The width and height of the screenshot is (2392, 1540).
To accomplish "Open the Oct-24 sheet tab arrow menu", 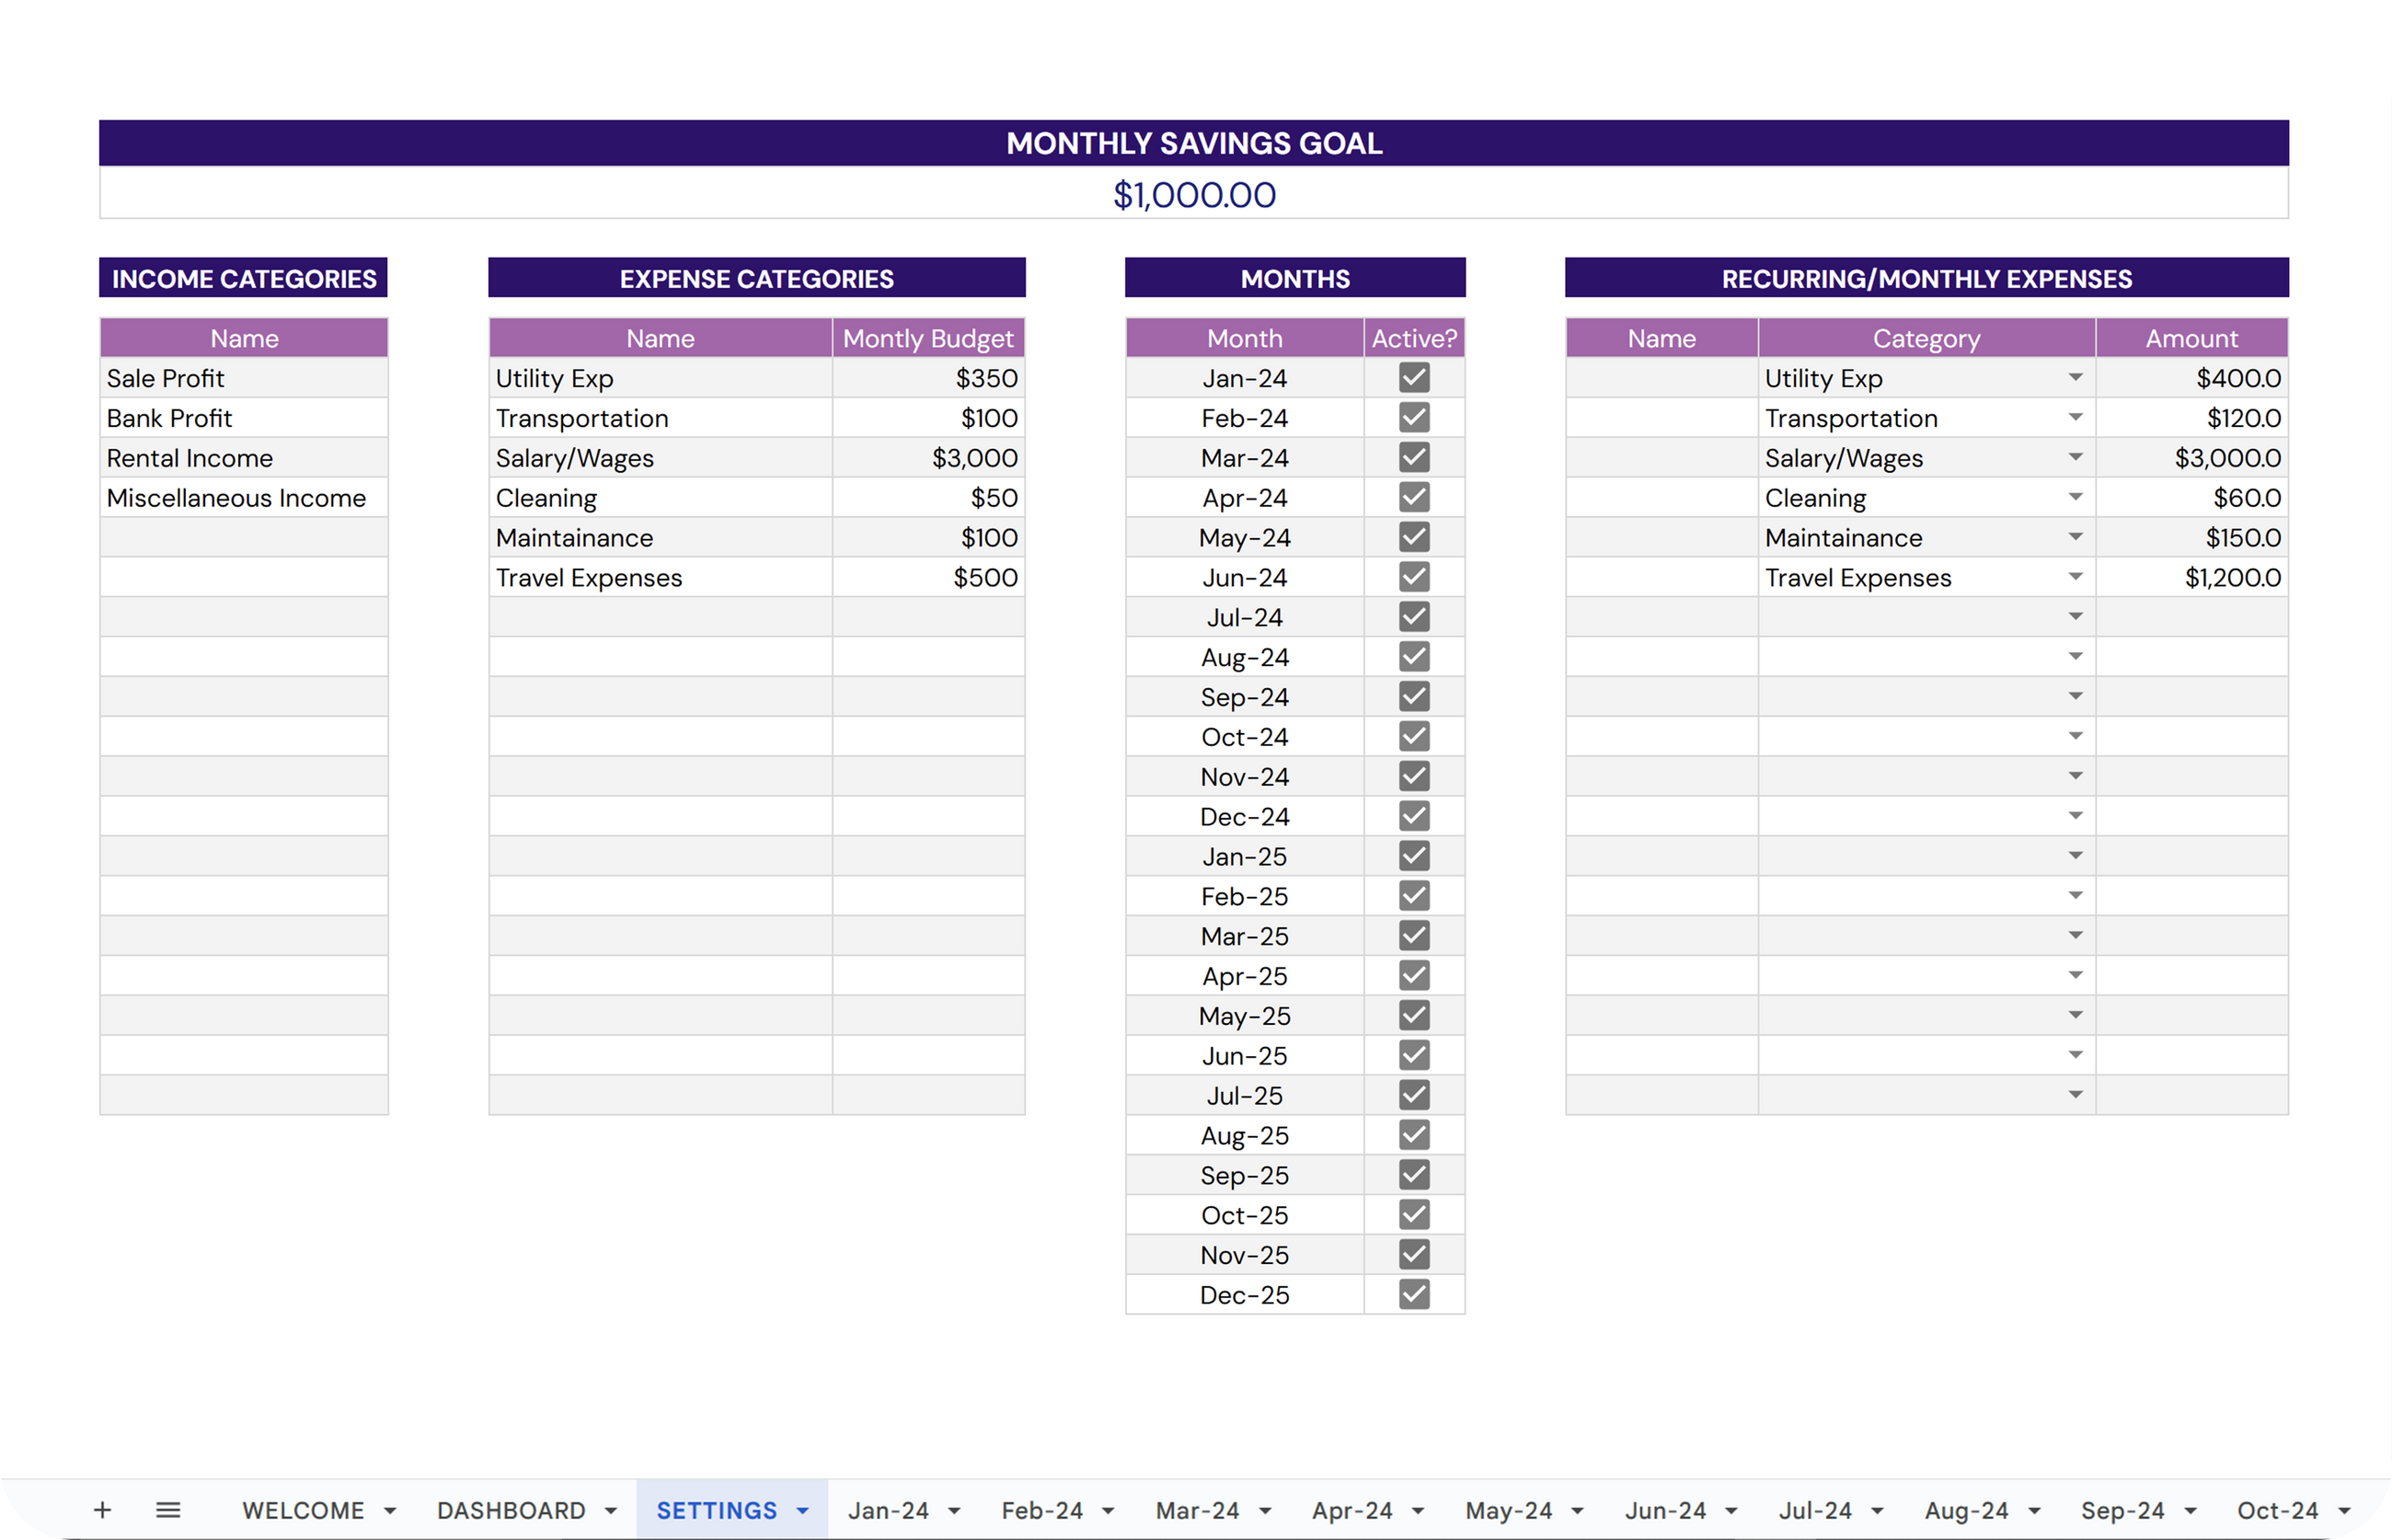I will [x=2344, y=1511].
